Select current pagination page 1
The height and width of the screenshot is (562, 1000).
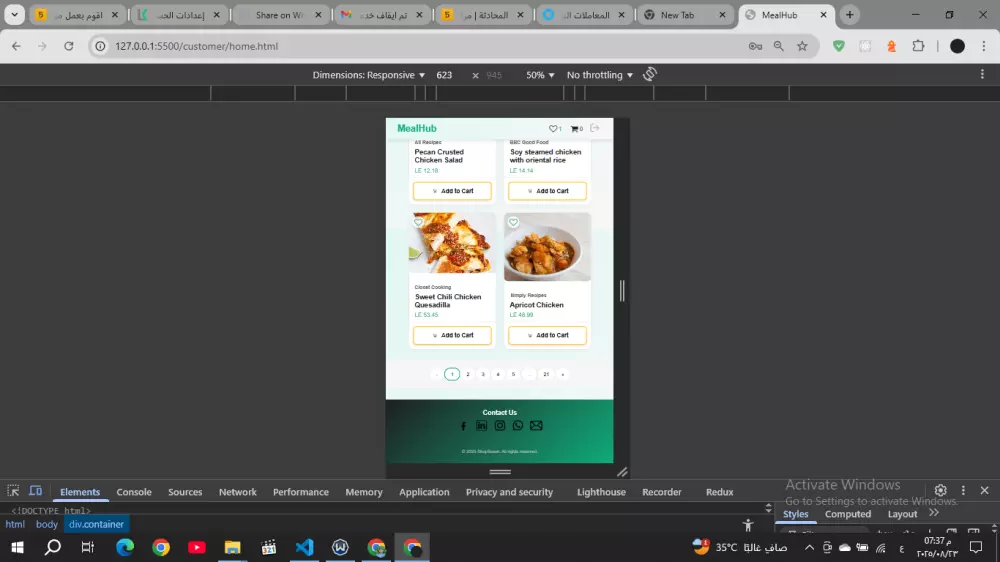click(x=452, y=374)
